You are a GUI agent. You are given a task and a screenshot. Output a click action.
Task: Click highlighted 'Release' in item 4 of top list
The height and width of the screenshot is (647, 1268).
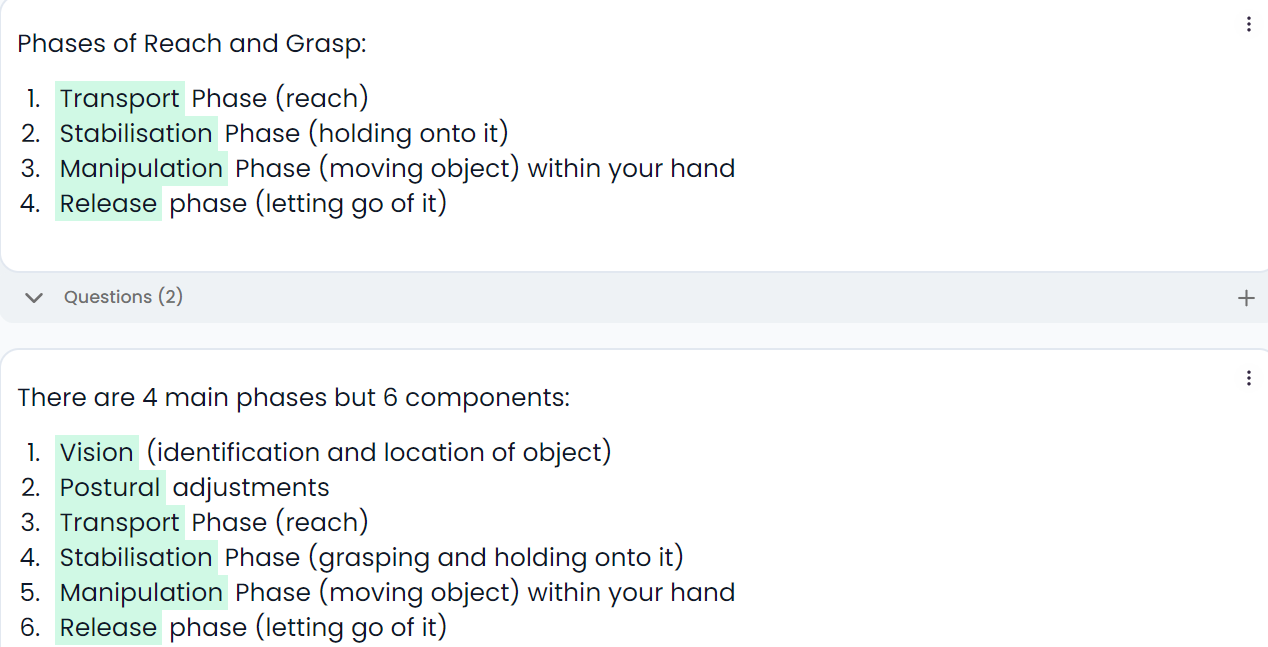click(108, 204)
